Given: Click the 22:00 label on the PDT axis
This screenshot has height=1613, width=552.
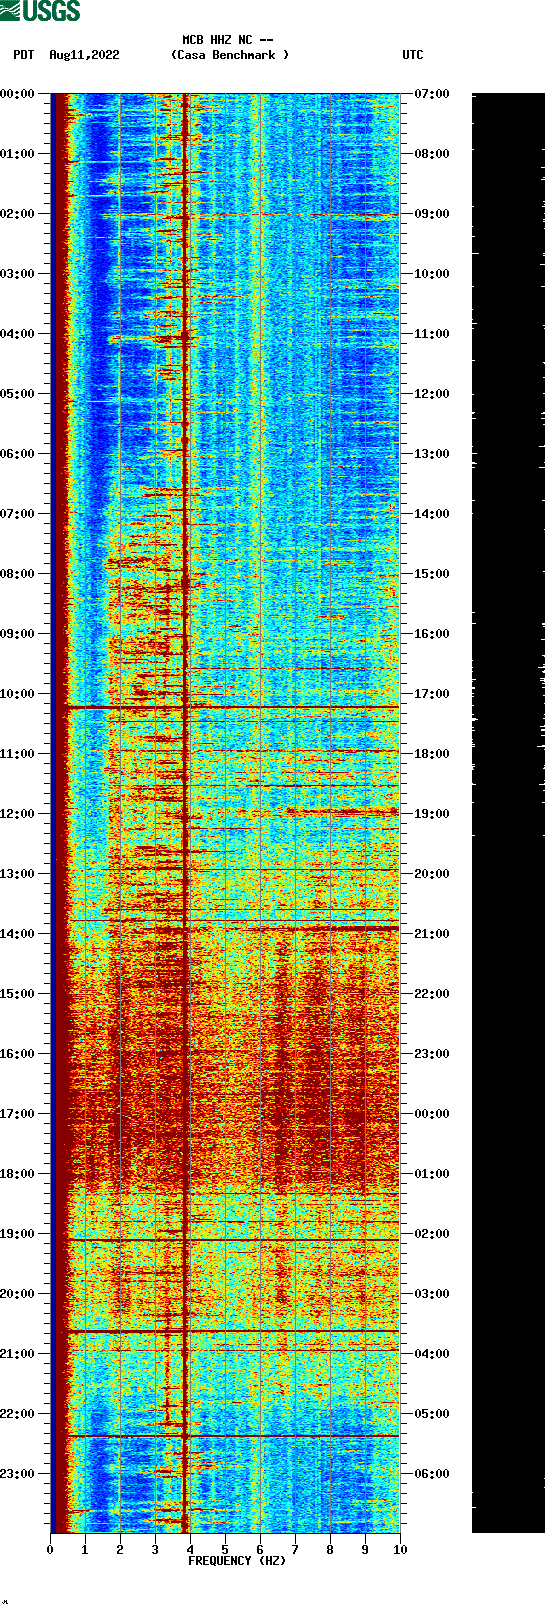Looking at the screenshot, I should tap(18, 1414).
